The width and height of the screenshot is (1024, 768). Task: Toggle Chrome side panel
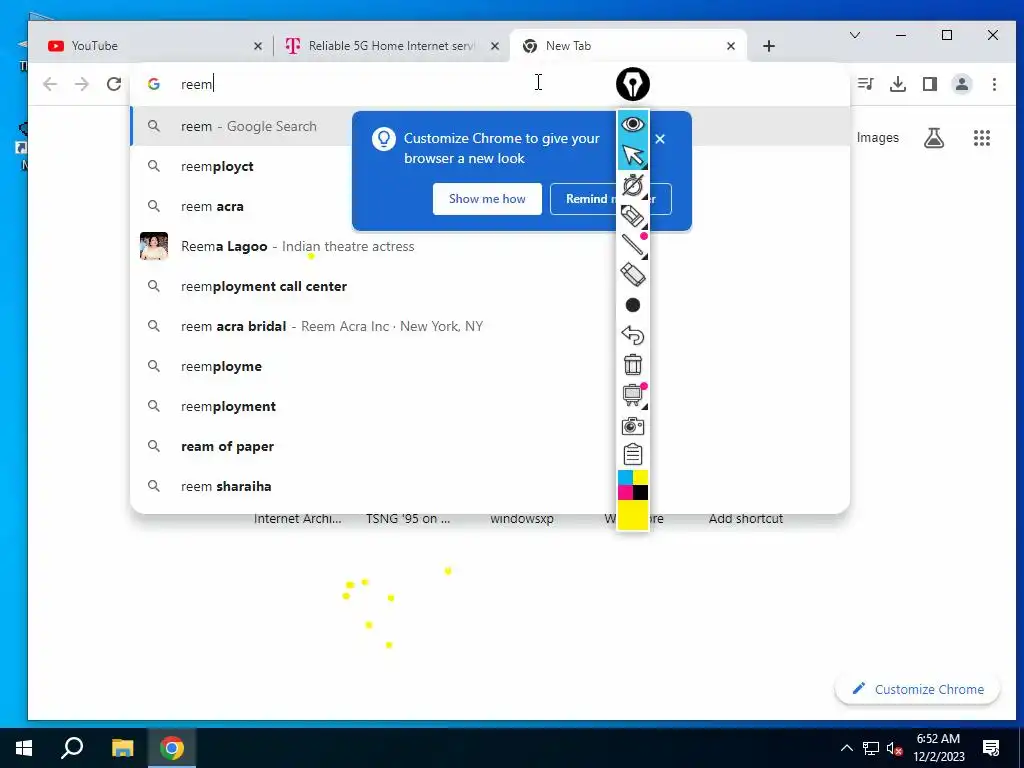click(929, 84)
